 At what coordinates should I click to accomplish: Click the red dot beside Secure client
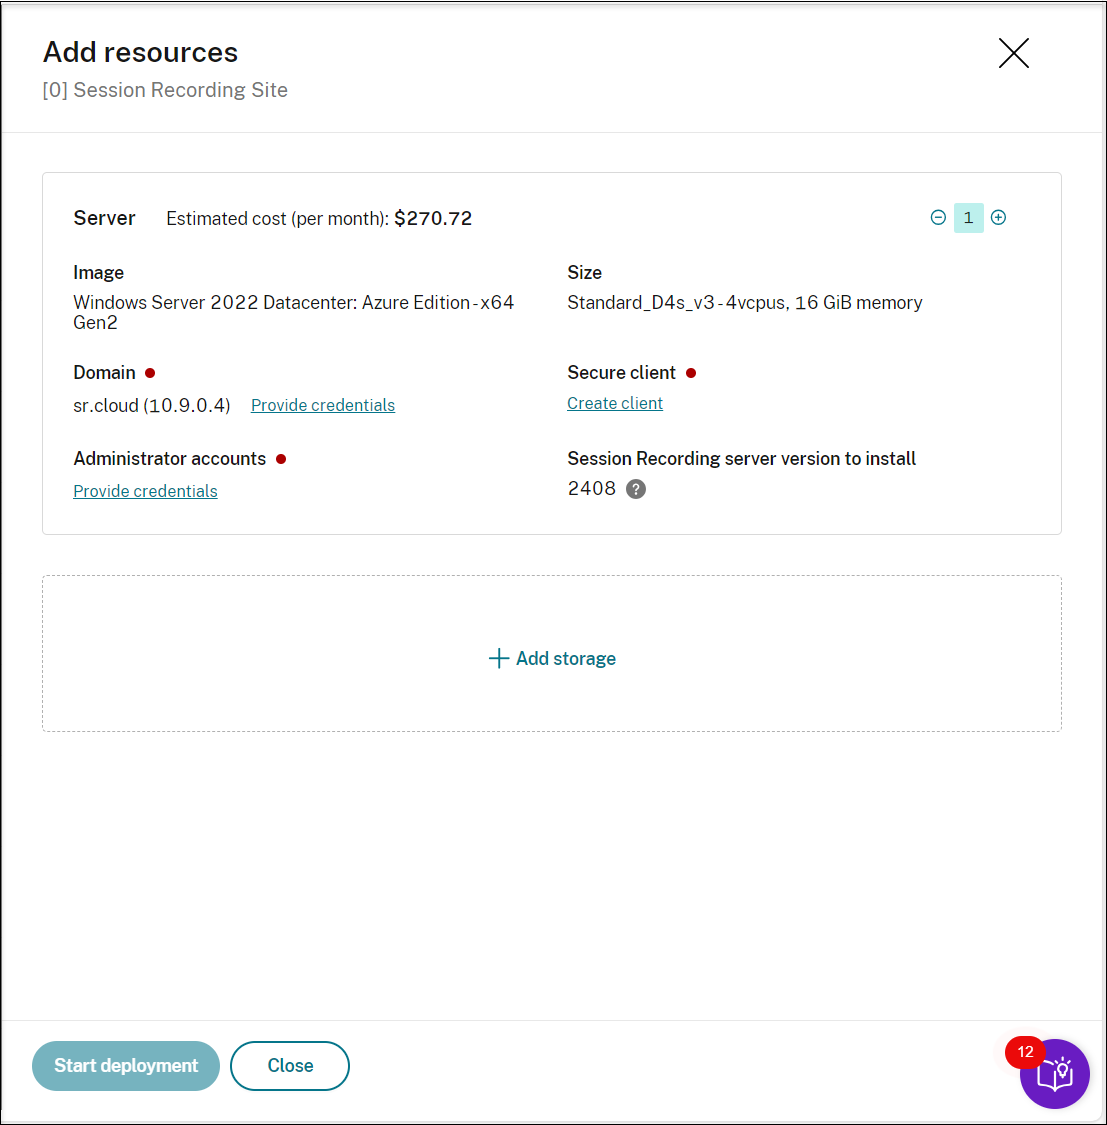pyautogui.click(x=691, y=373)
